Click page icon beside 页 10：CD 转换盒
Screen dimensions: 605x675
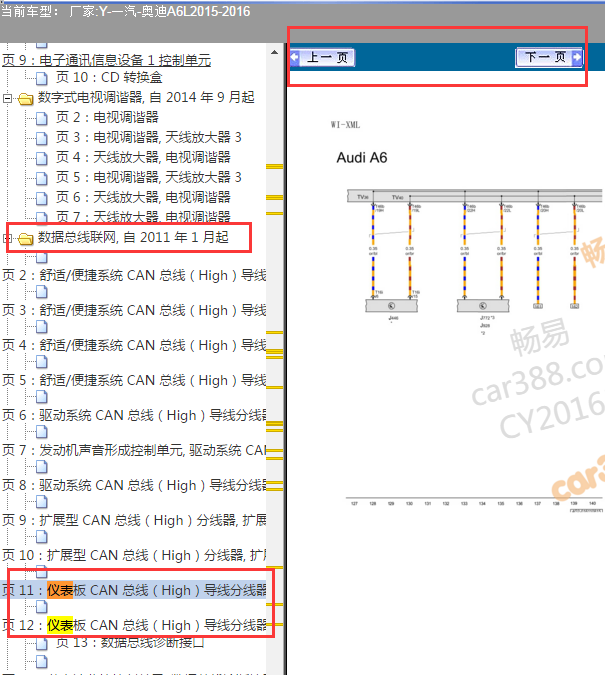42,78
